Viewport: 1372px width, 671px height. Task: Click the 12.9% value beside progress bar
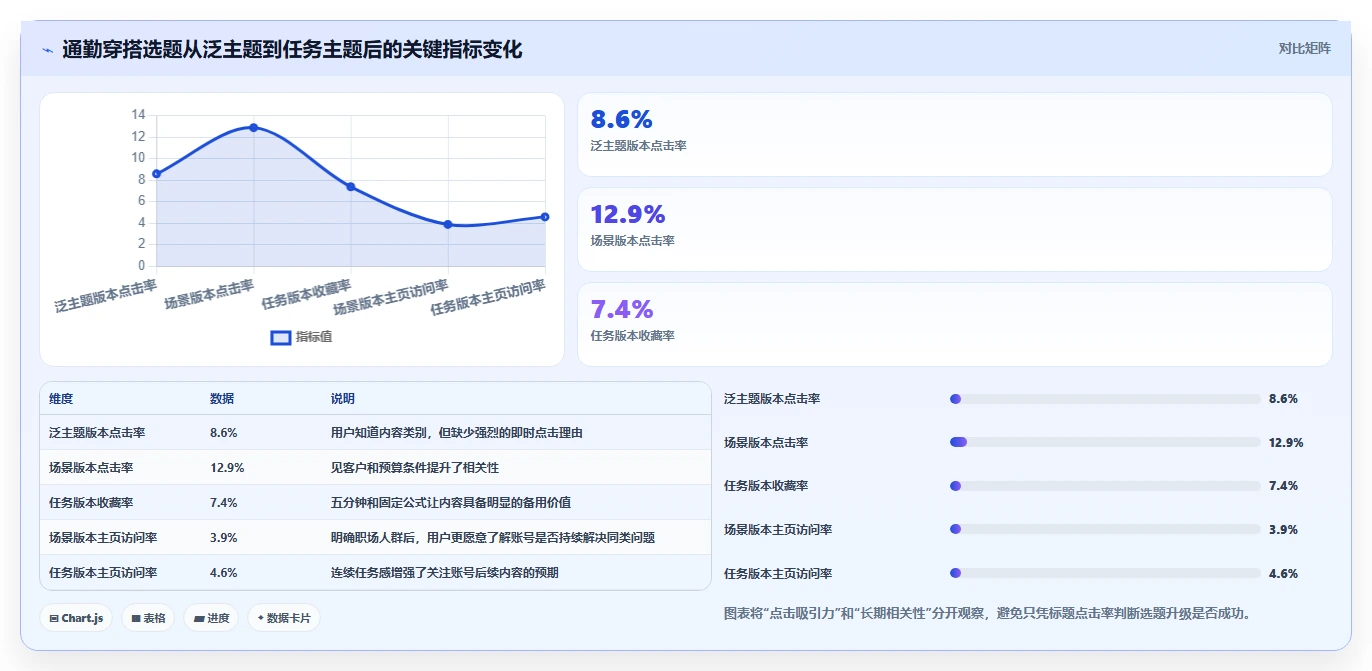click(1286, 442)
